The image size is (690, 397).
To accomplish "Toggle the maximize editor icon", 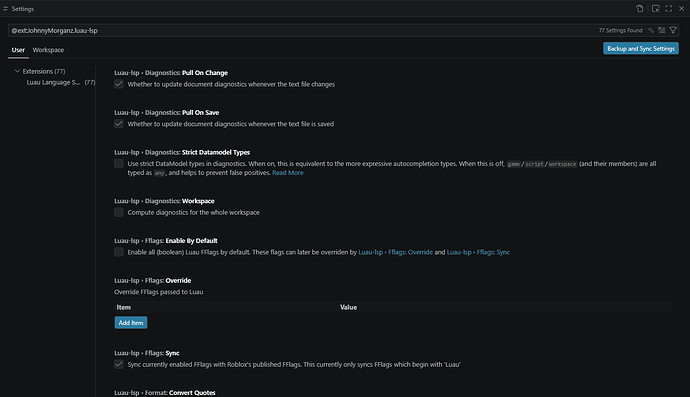I will click(668, 8).
